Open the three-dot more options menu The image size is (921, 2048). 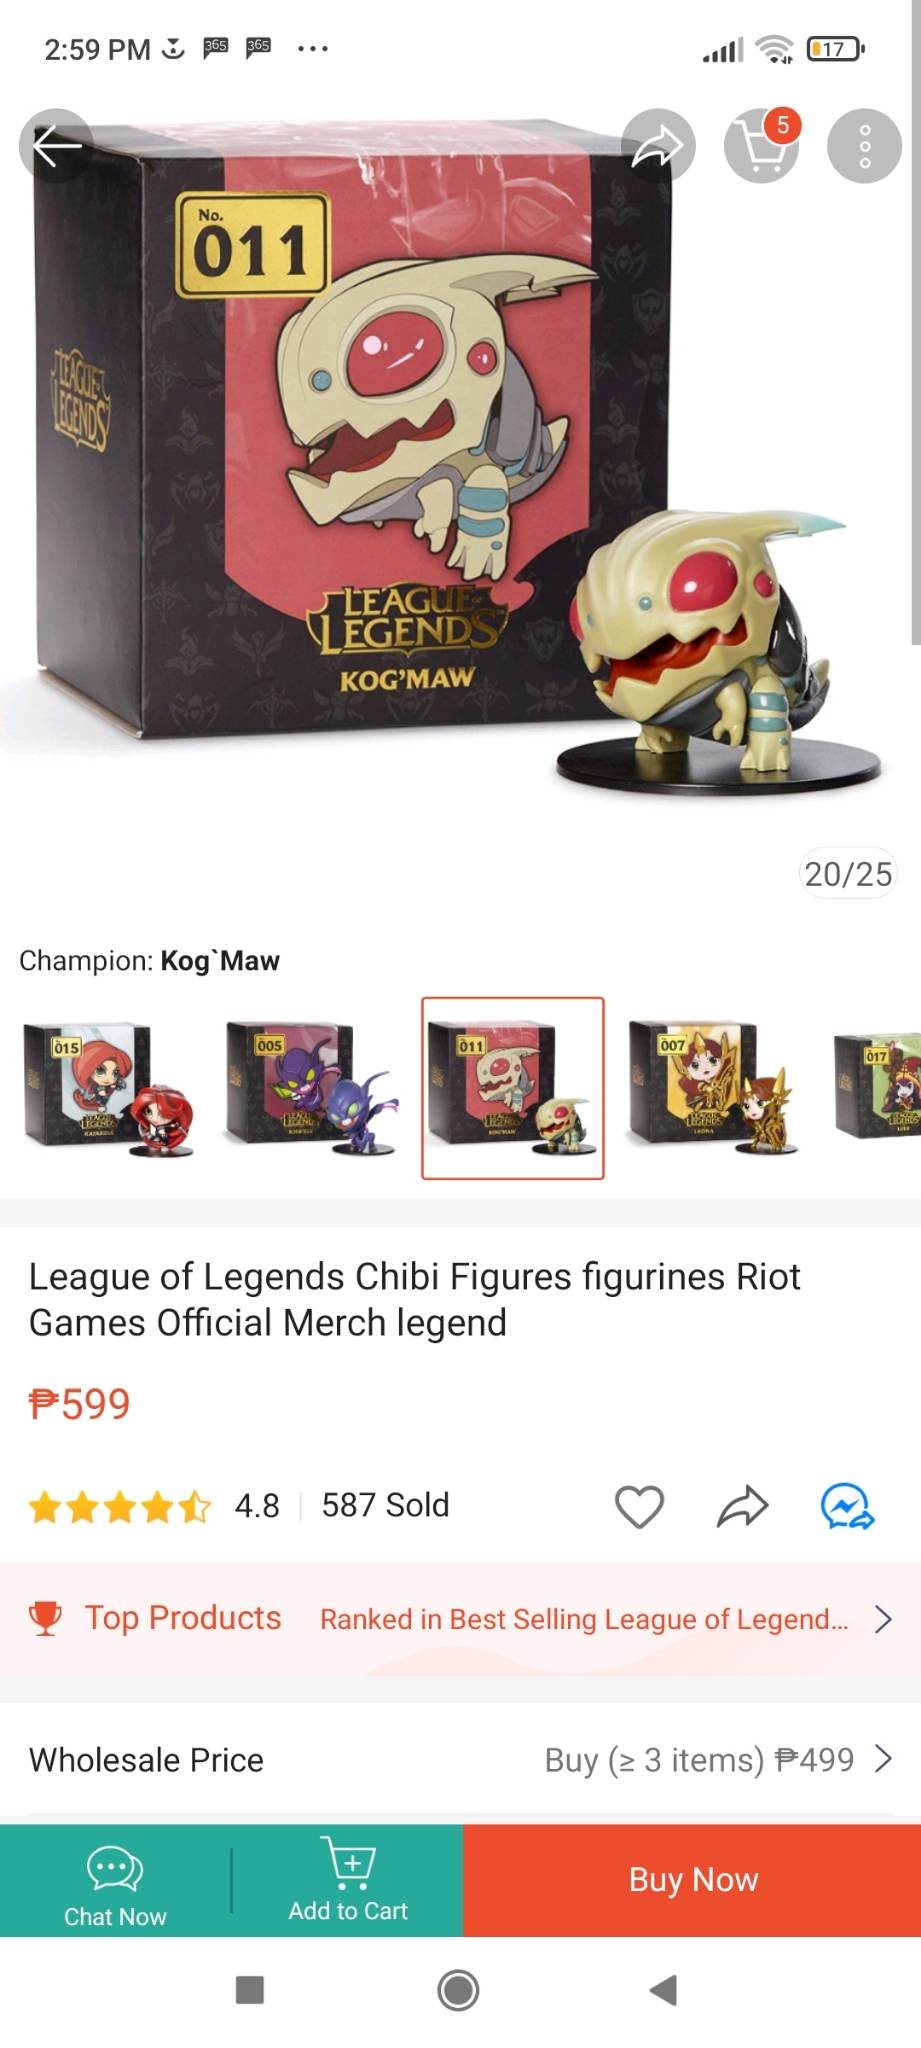point(865,146)
